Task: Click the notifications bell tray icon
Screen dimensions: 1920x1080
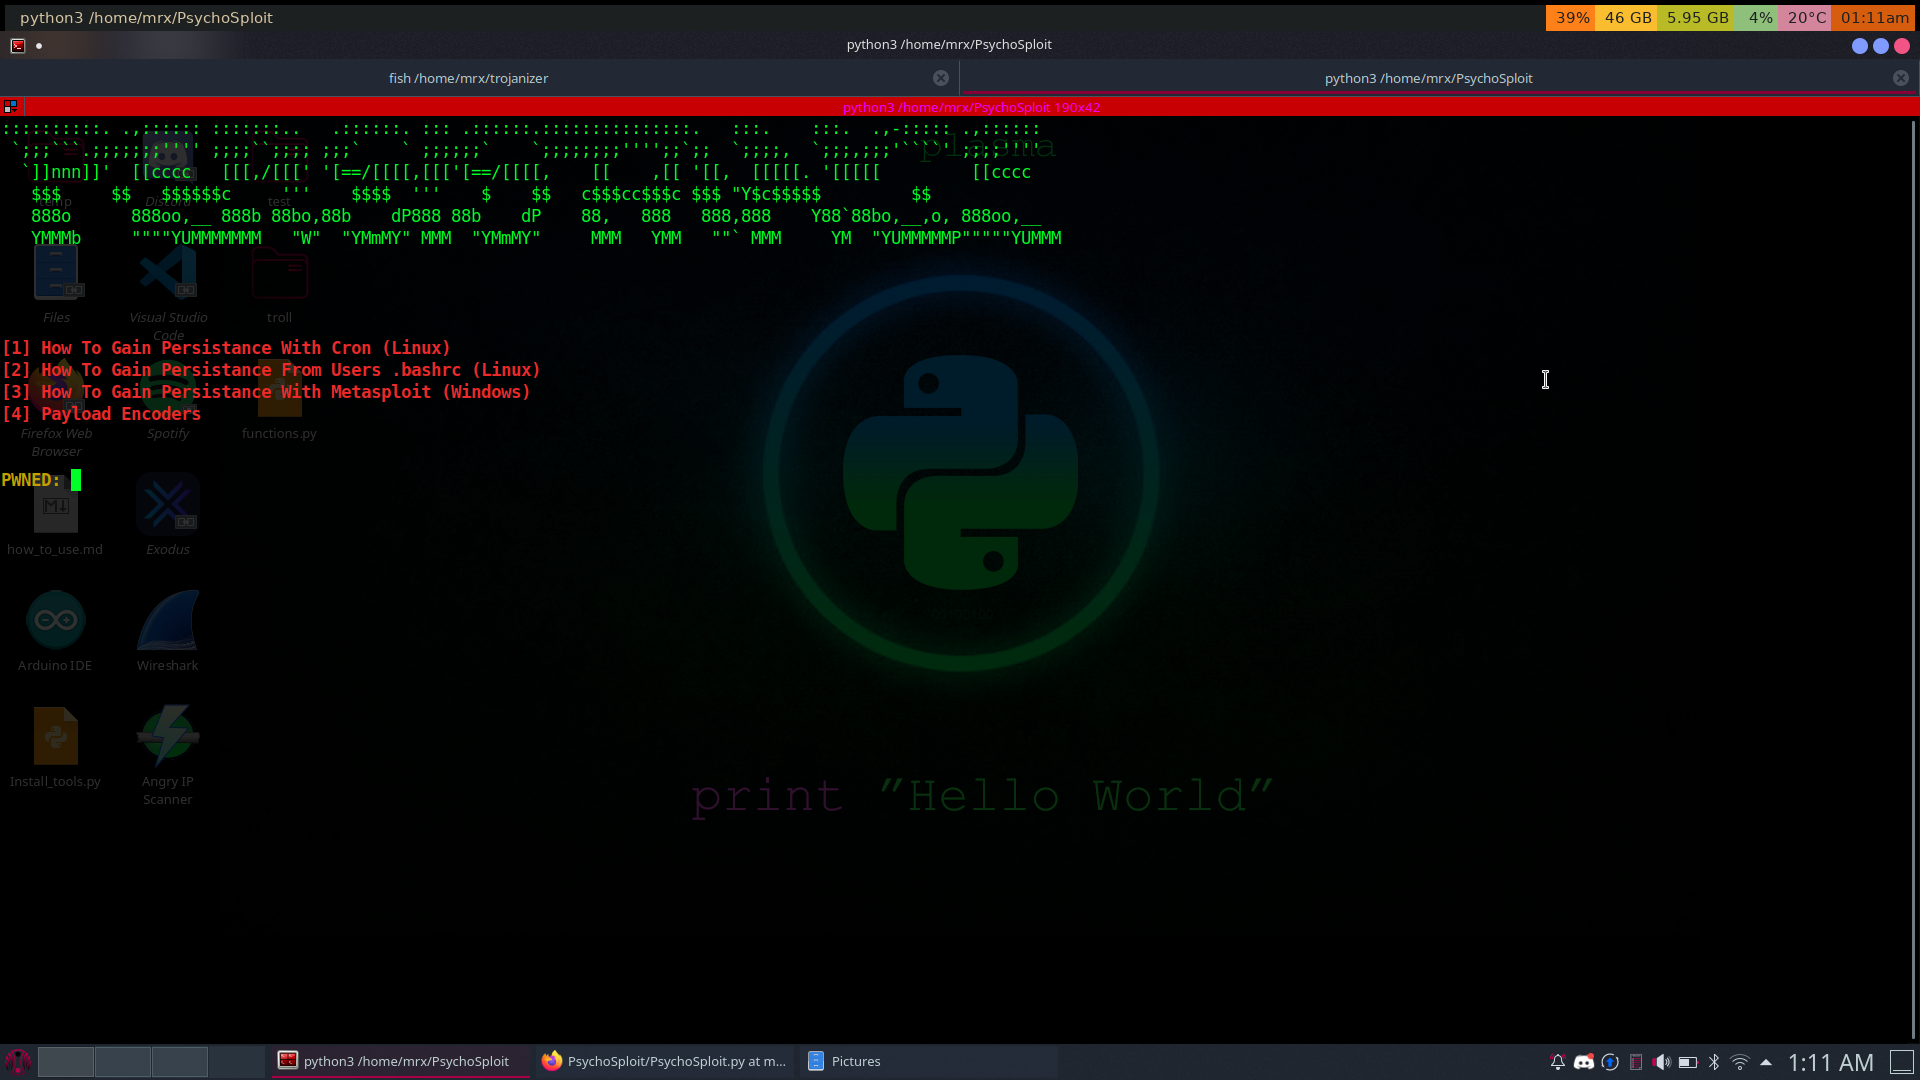Action: pyautogui.click(x=1557, y=1062)
